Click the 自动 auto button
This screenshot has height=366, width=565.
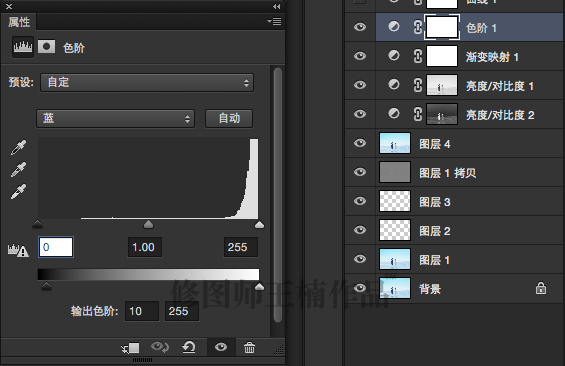(229, 119)
